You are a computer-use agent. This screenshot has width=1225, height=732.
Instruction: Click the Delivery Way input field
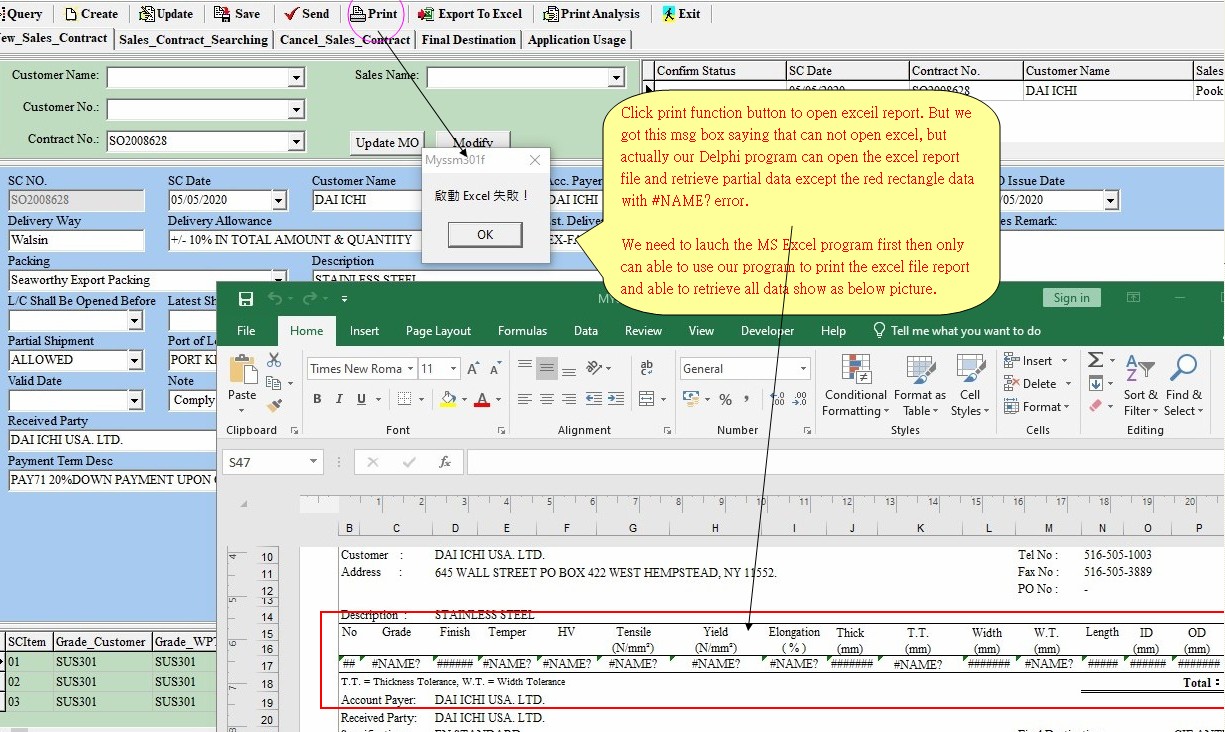pos(76,240)
